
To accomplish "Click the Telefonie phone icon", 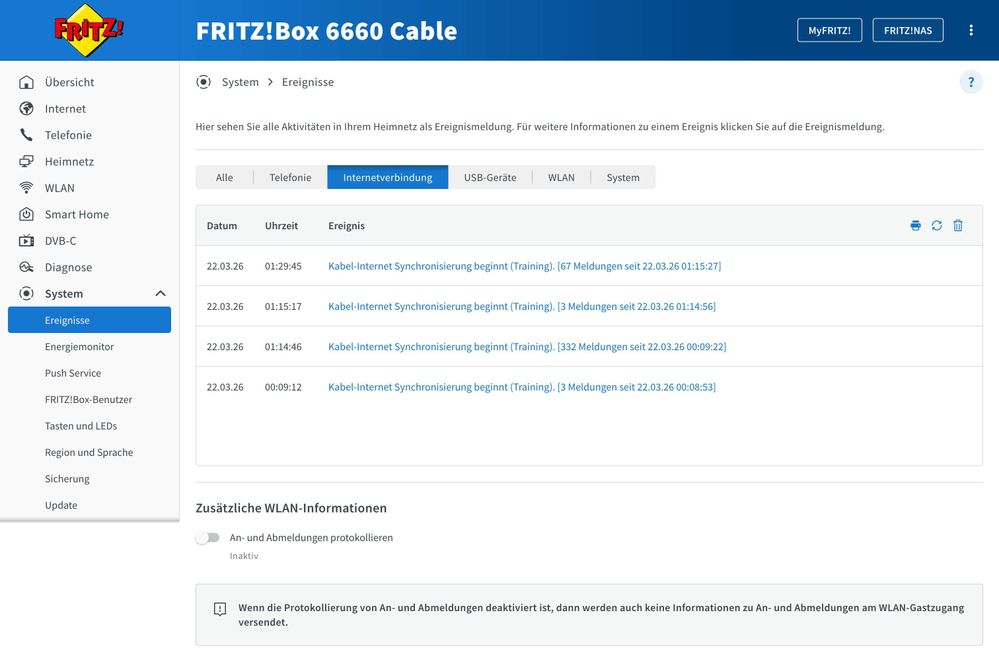I will [x=26, y=135].
